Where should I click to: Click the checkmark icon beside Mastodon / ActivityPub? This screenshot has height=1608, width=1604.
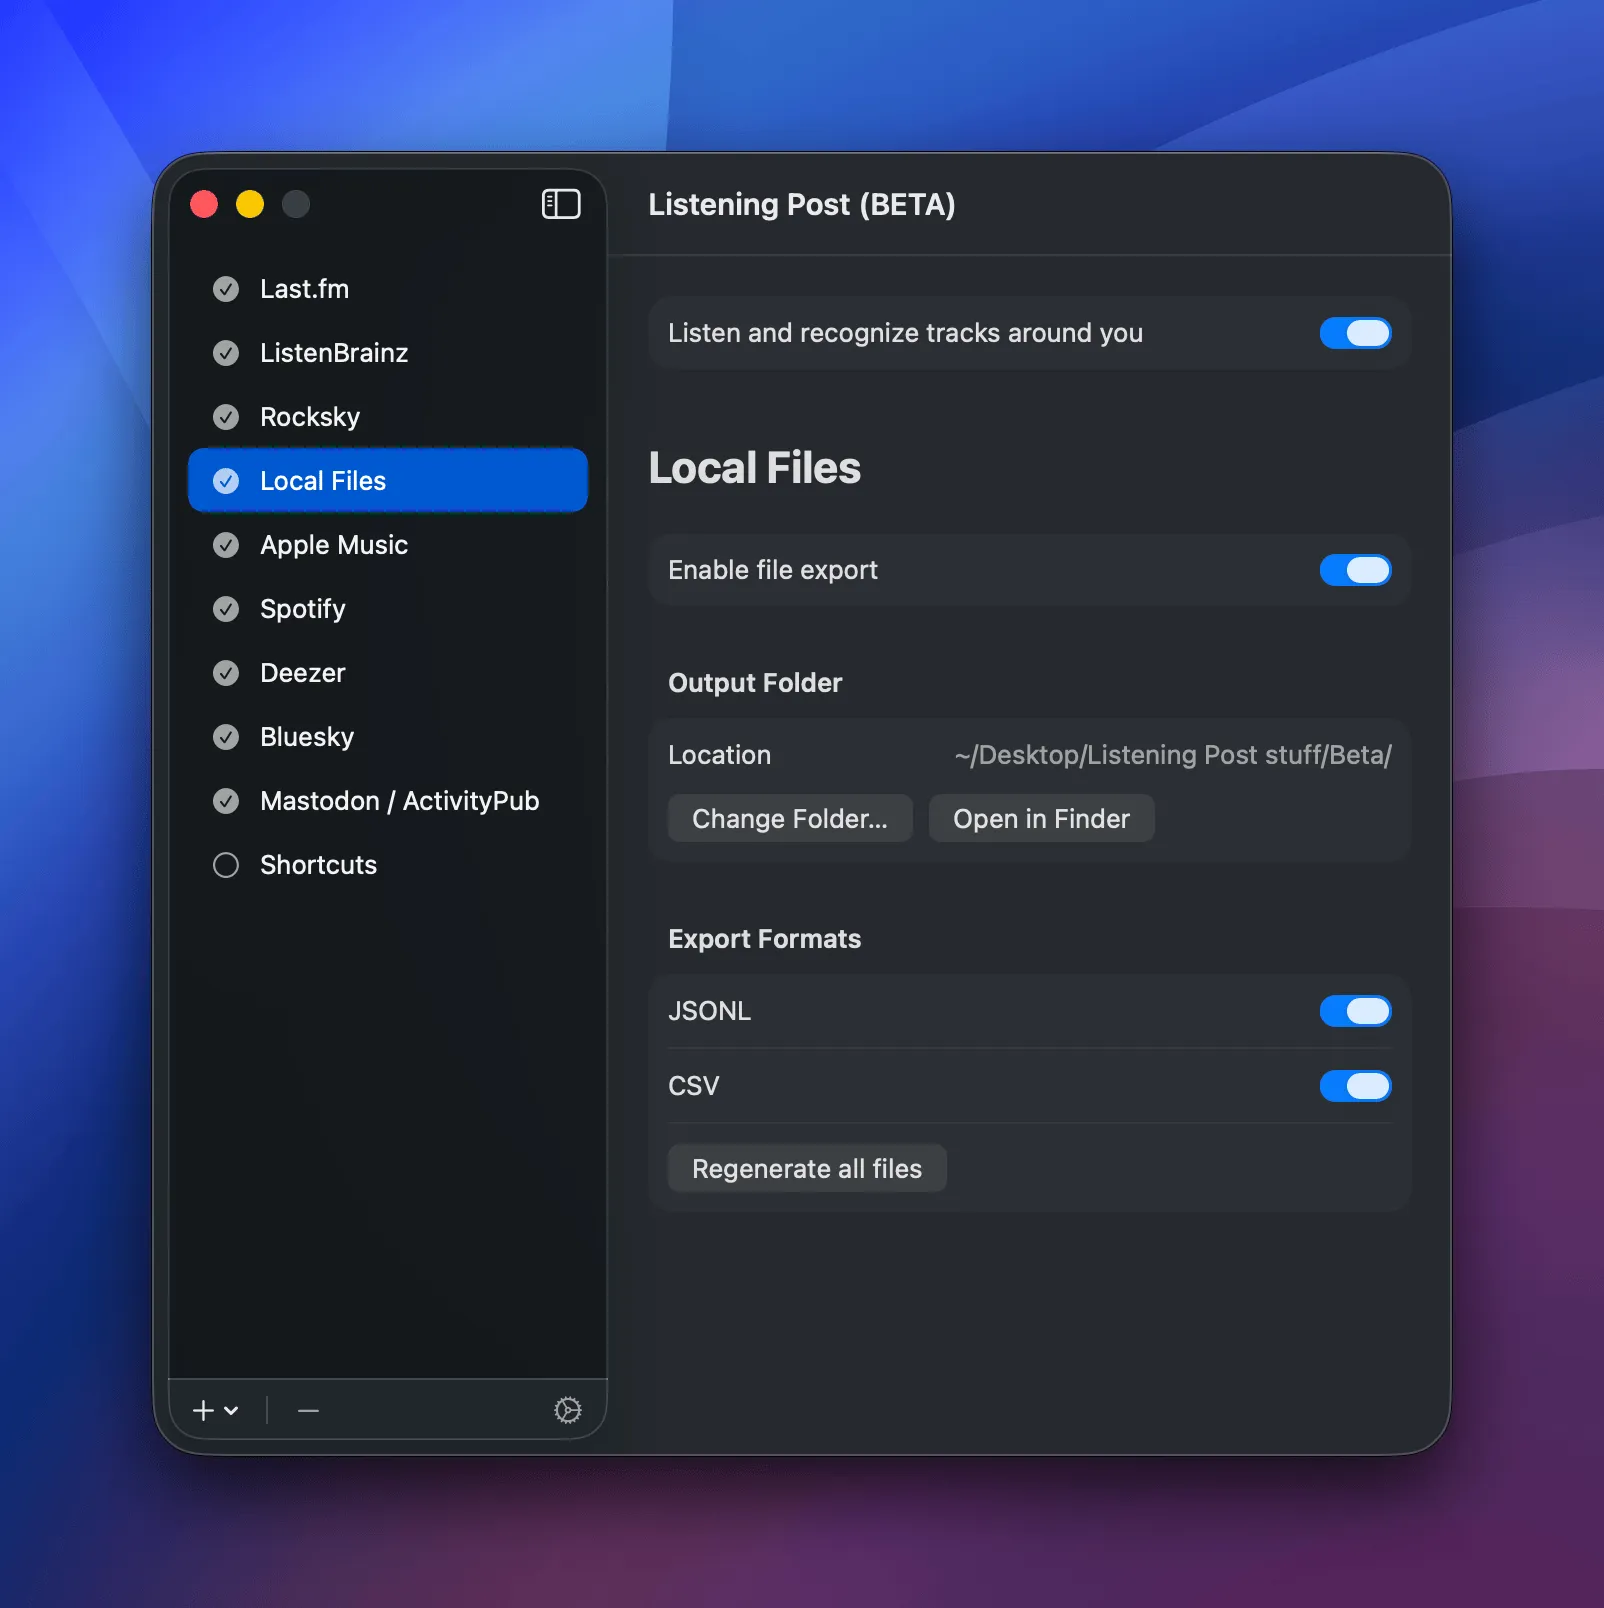tap(226, 801)
